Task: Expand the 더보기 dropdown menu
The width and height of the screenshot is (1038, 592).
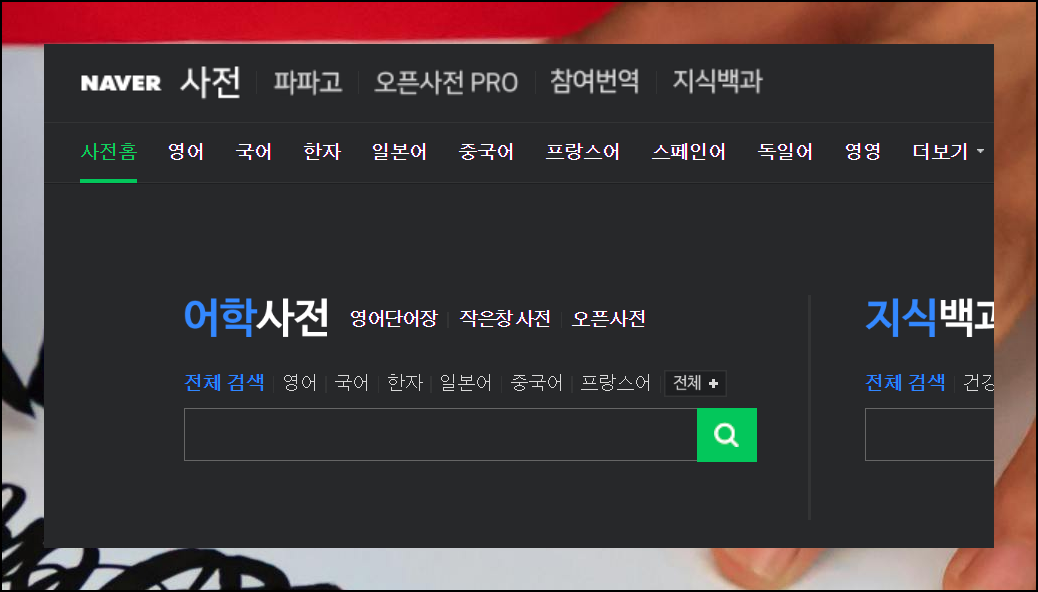Action: point(947,152)
